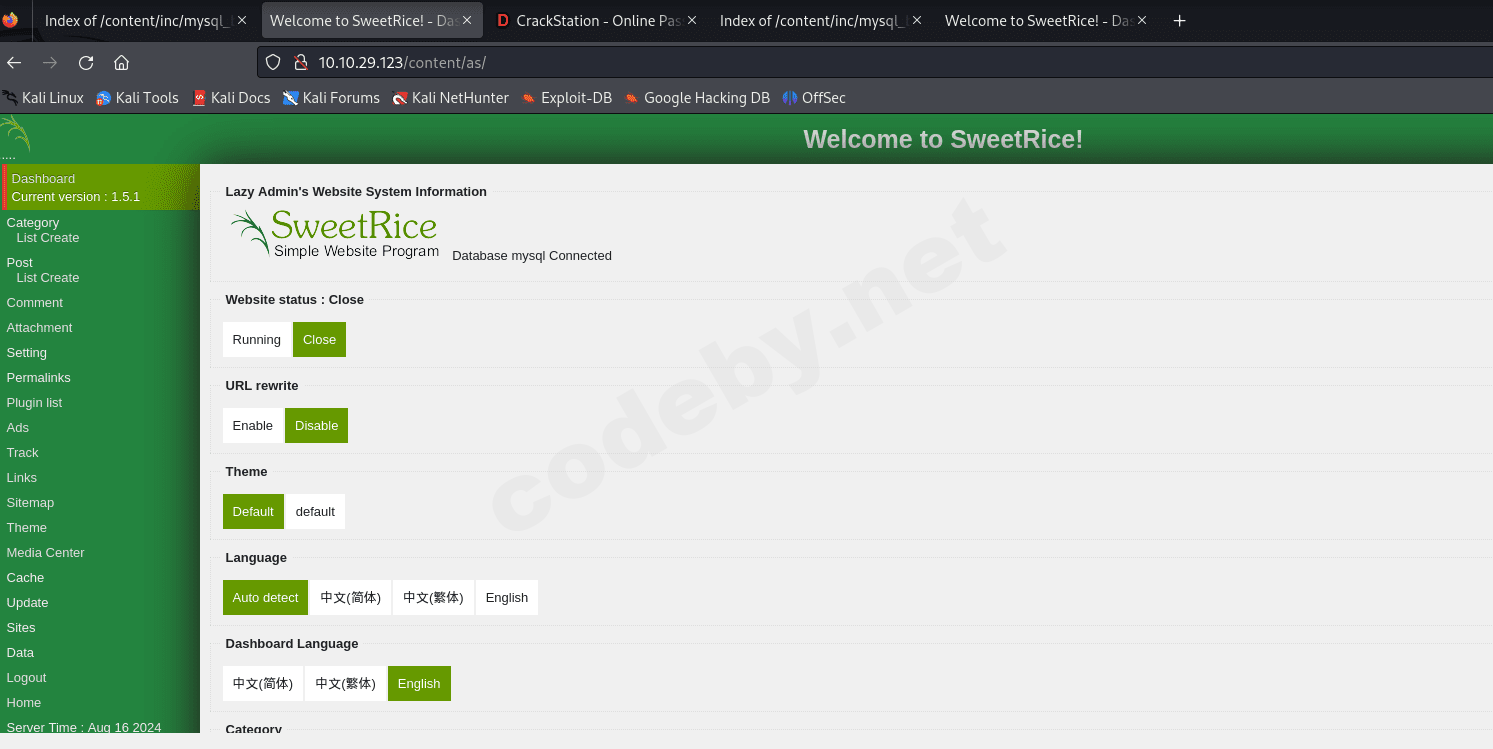Pick the green capitalized Default theme button
Viewport: 1493px width, 749px height.
[x=253, y=512]
